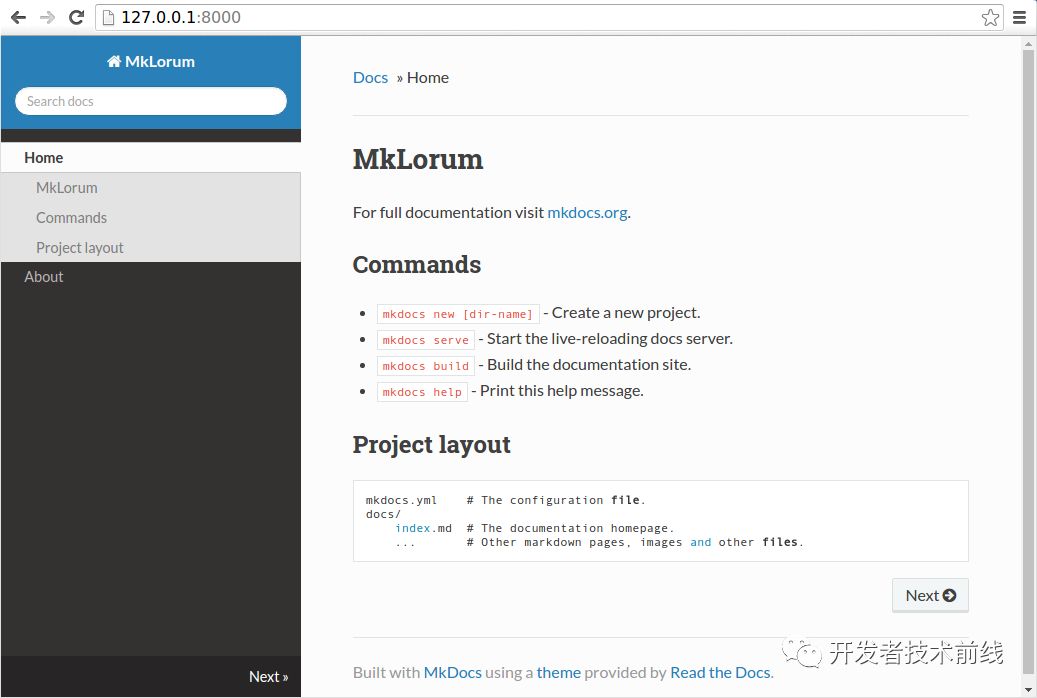Click the 'mkdocs new [dir-name]' code
1037x698 pixels.
click(458, 314)
